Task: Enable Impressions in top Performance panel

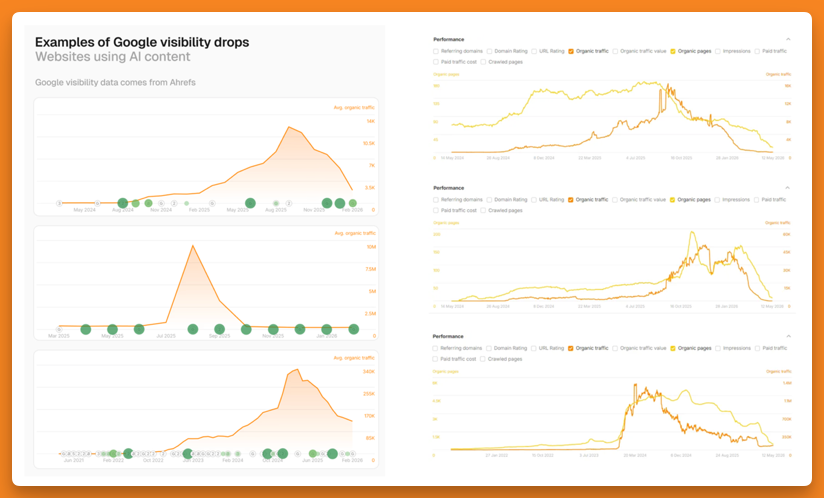Action: [717, 51]
